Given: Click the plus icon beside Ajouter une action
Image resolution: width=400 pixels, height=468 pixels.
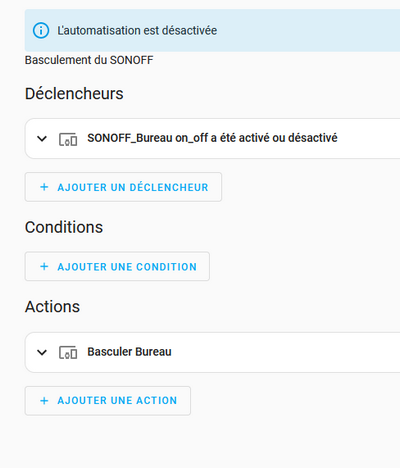Looking at the screenshot, I should tap(44, 401).
